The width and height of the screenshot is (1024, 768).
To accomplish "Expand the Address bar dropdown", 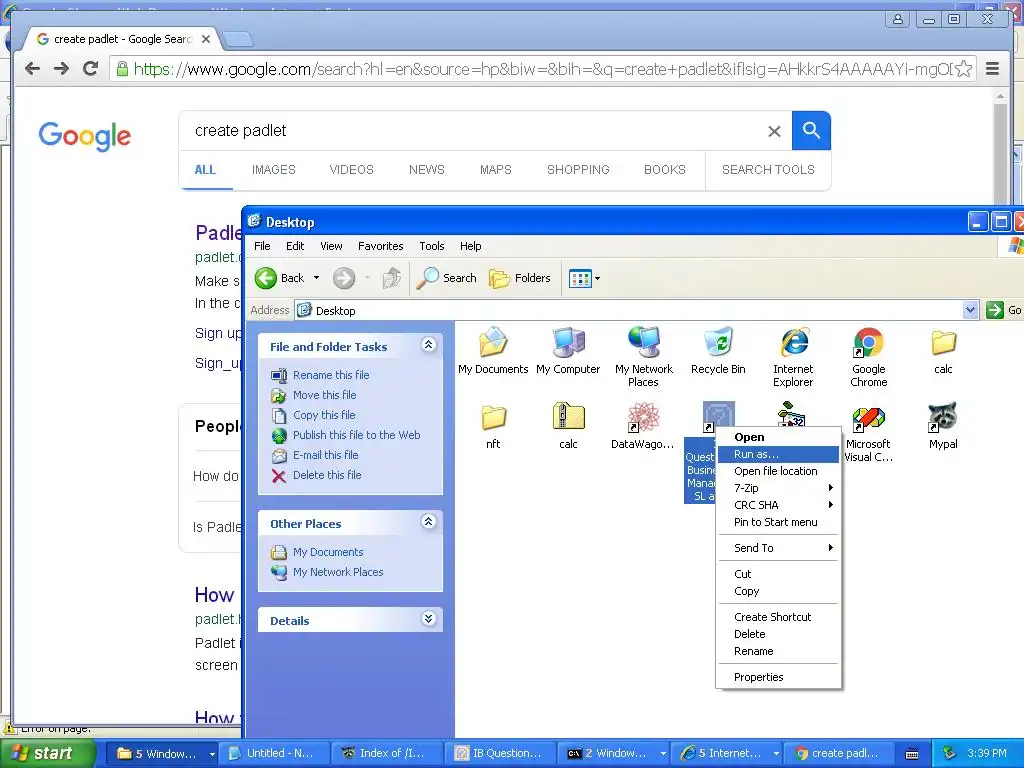I will coord(970,310).
